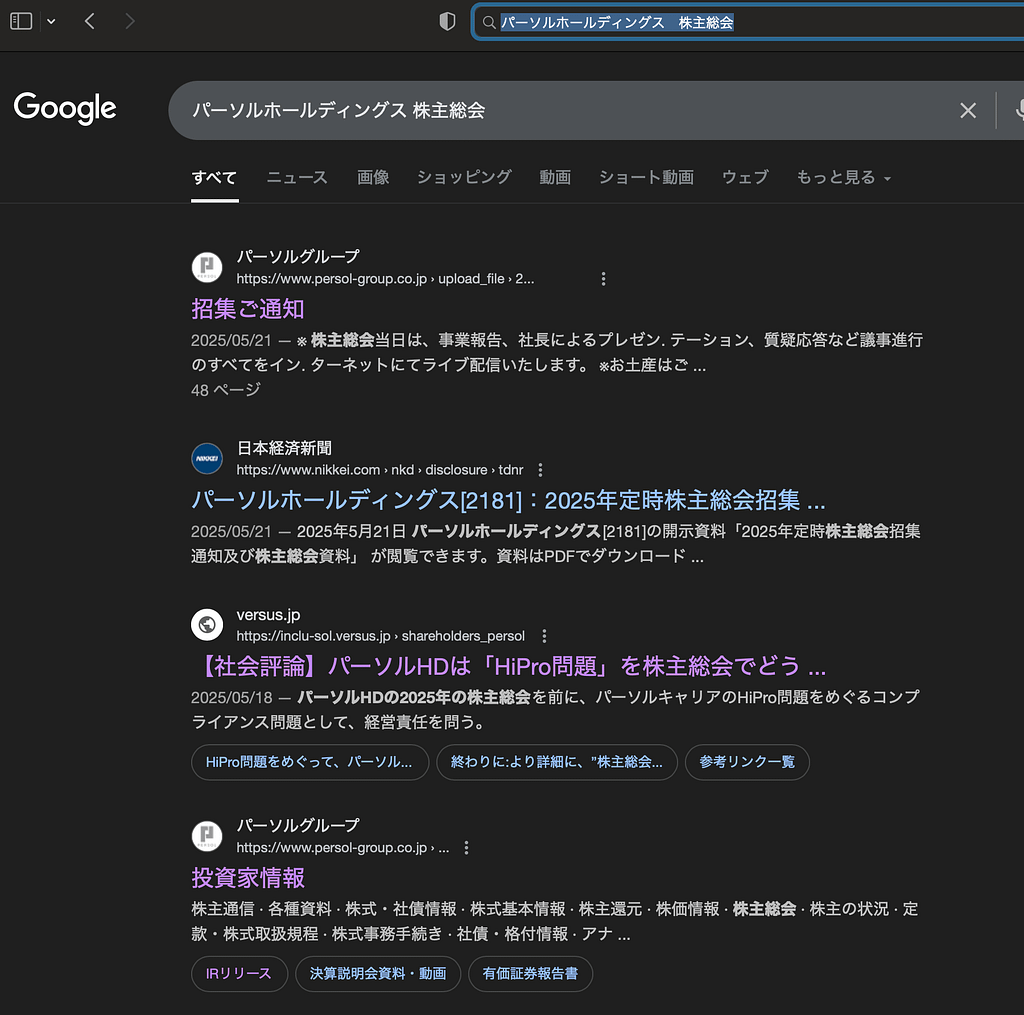Click the 有価証券報告書 chip
This screenshot has width=1024, height=1015.
530,973
